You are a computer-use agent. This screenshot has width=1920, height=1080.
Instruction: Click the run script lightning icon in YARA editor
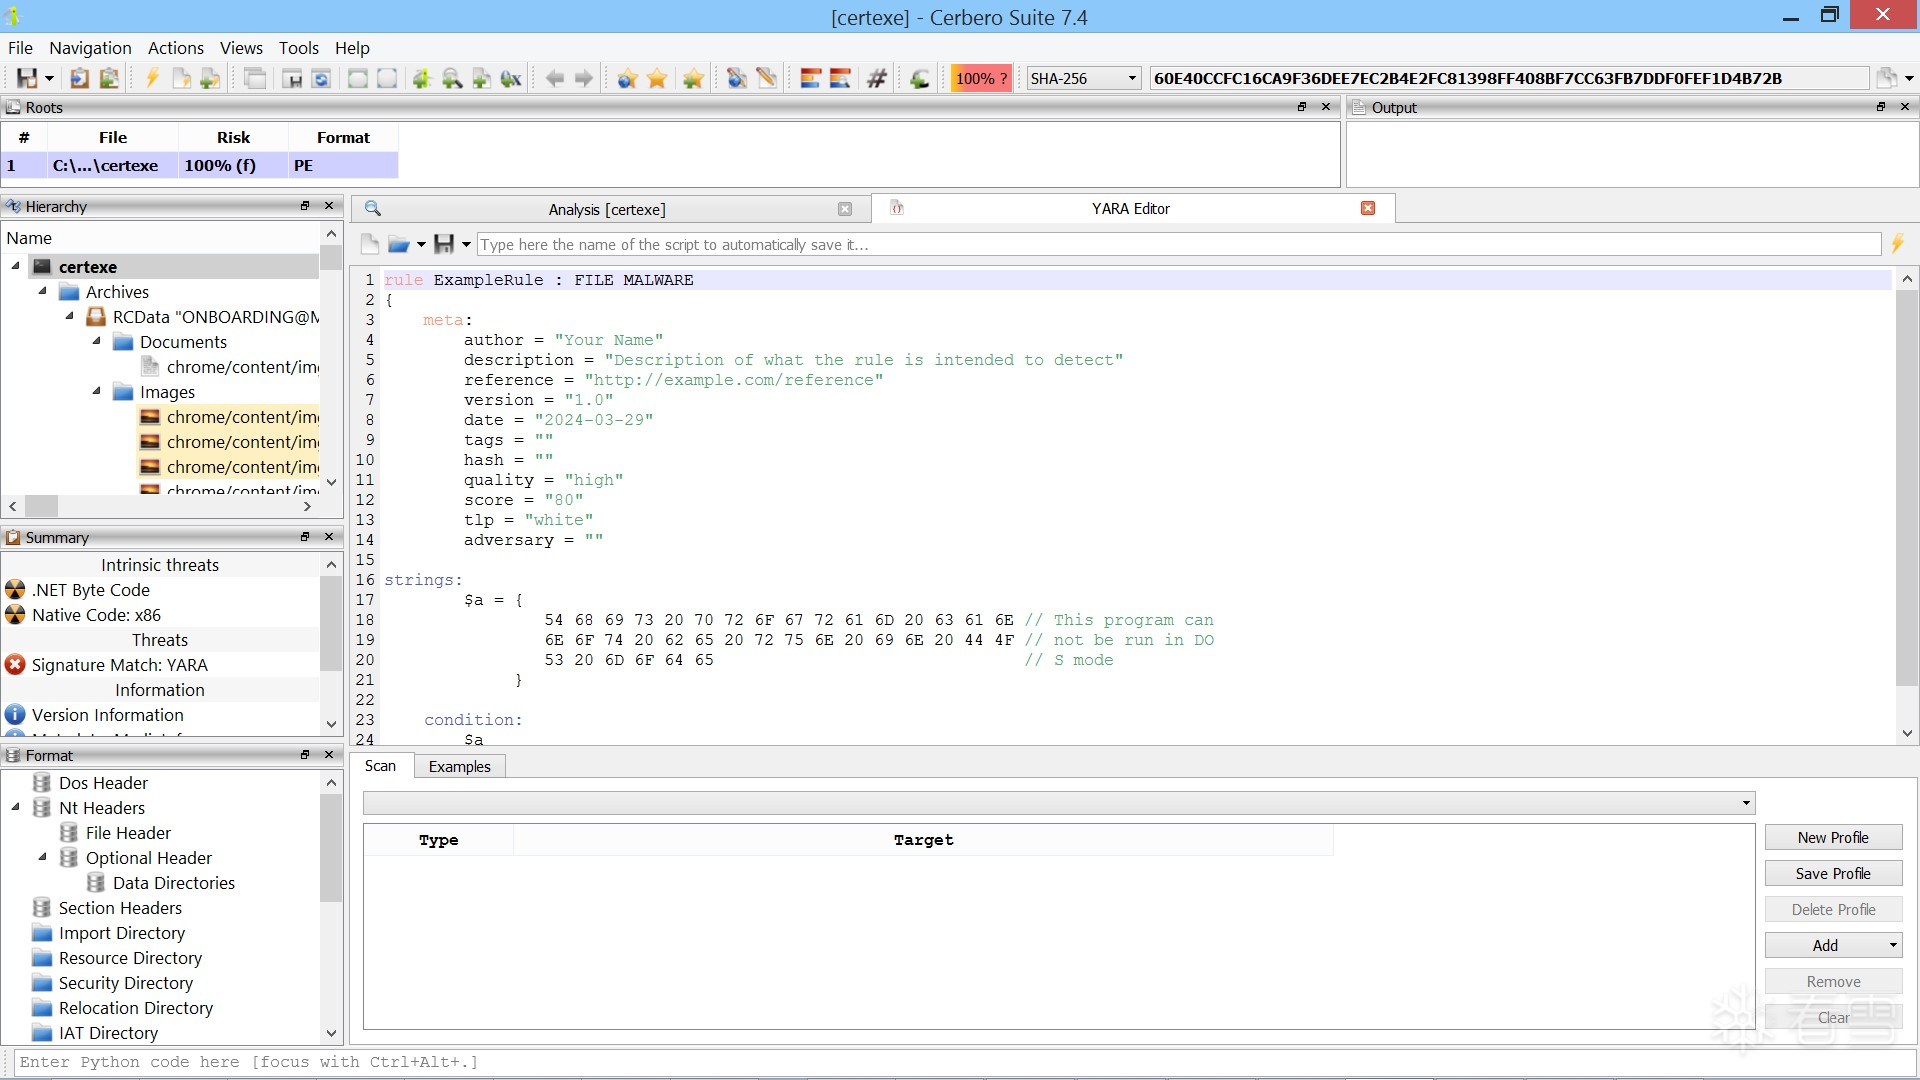pyautogui.click(x=1897, y=244)
